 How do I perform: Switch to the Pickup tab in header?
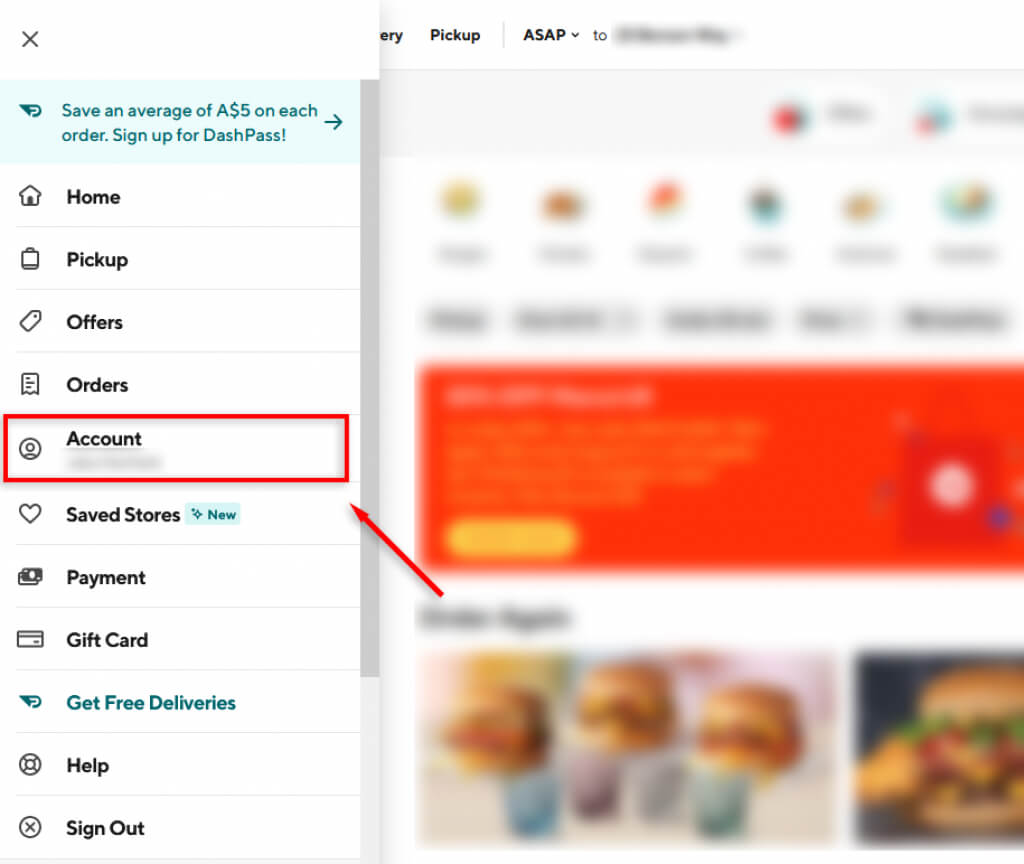coord(455,35)
